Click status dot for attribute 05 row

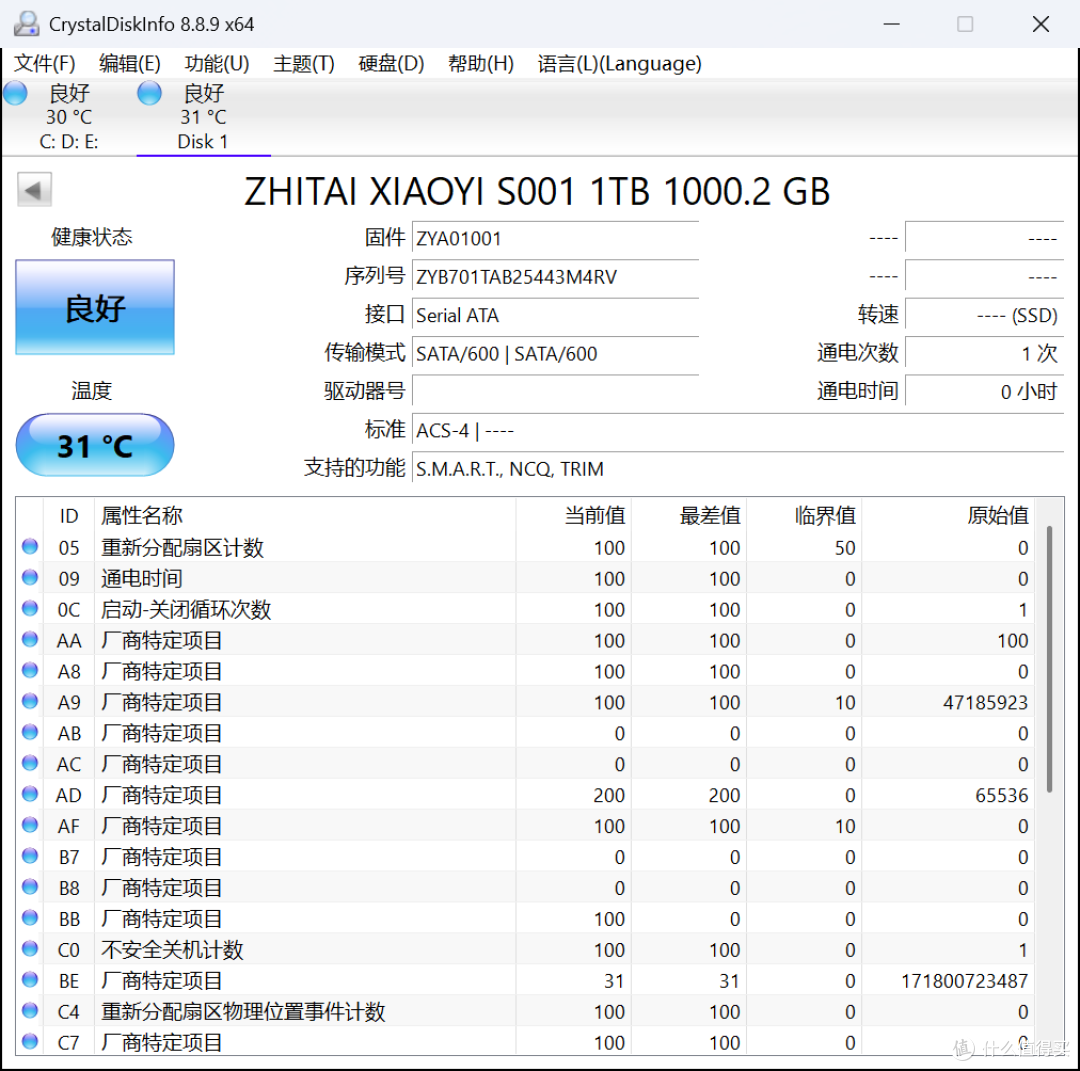point(30,547)
